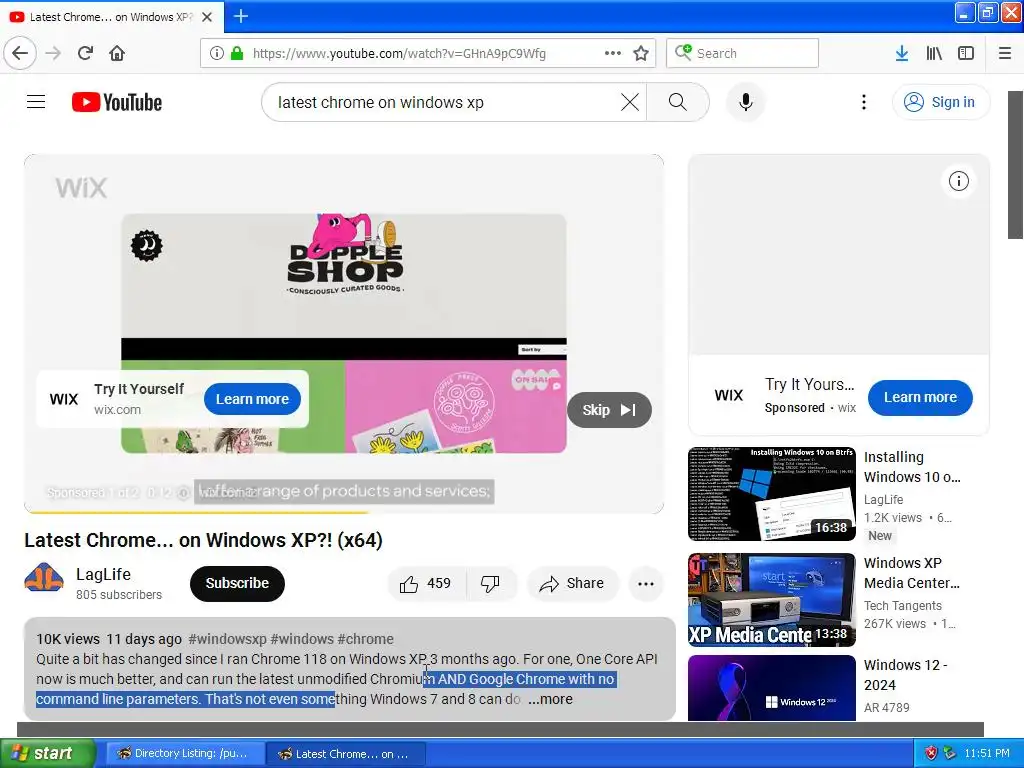This screenshot has width=1024, height=768.
Task: Open the Windows XP start menu
Action: tap(48, 753)
